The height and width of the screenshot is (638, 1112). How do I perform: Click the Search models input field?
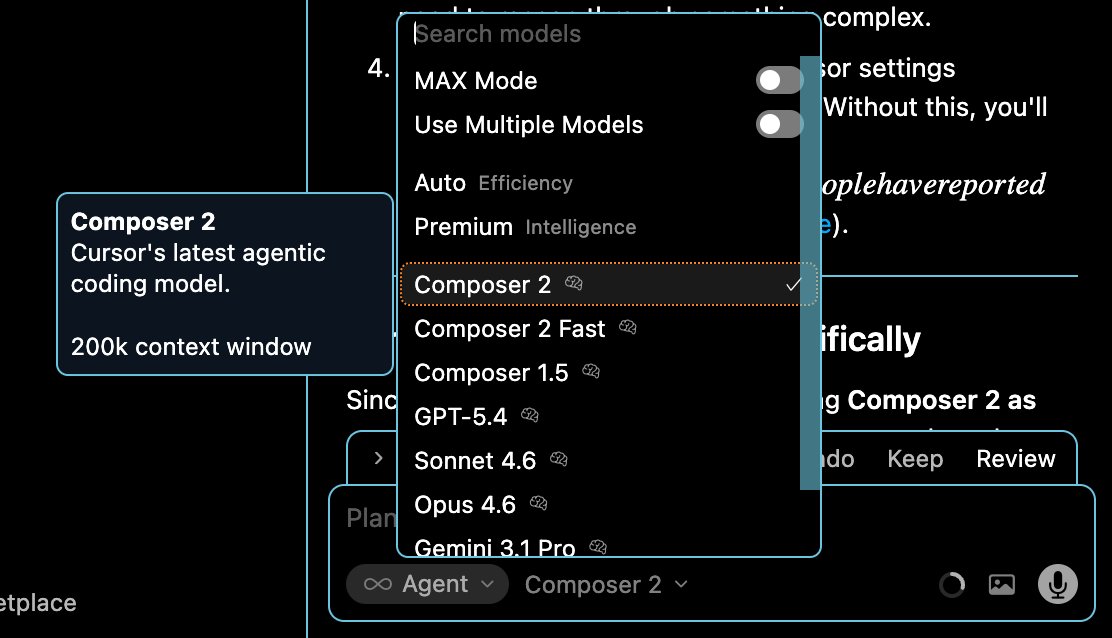(606, 34)
